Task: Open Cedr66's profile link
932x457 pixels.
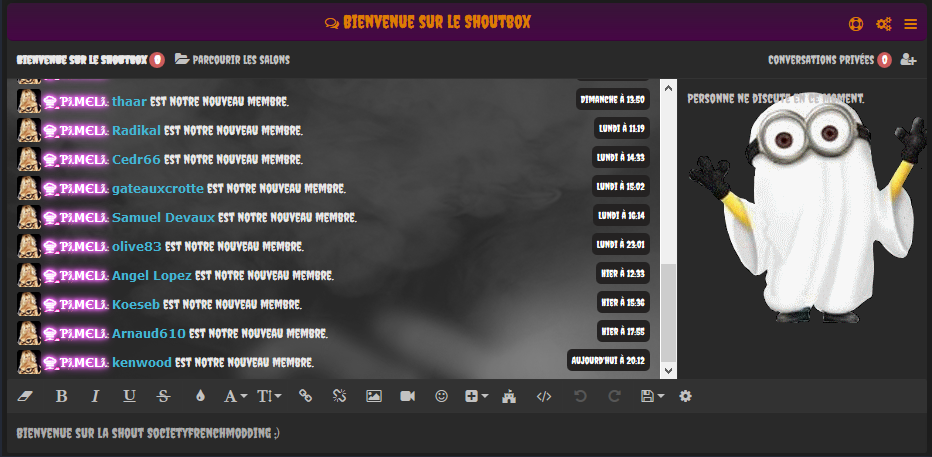Action: pos(136,160)
